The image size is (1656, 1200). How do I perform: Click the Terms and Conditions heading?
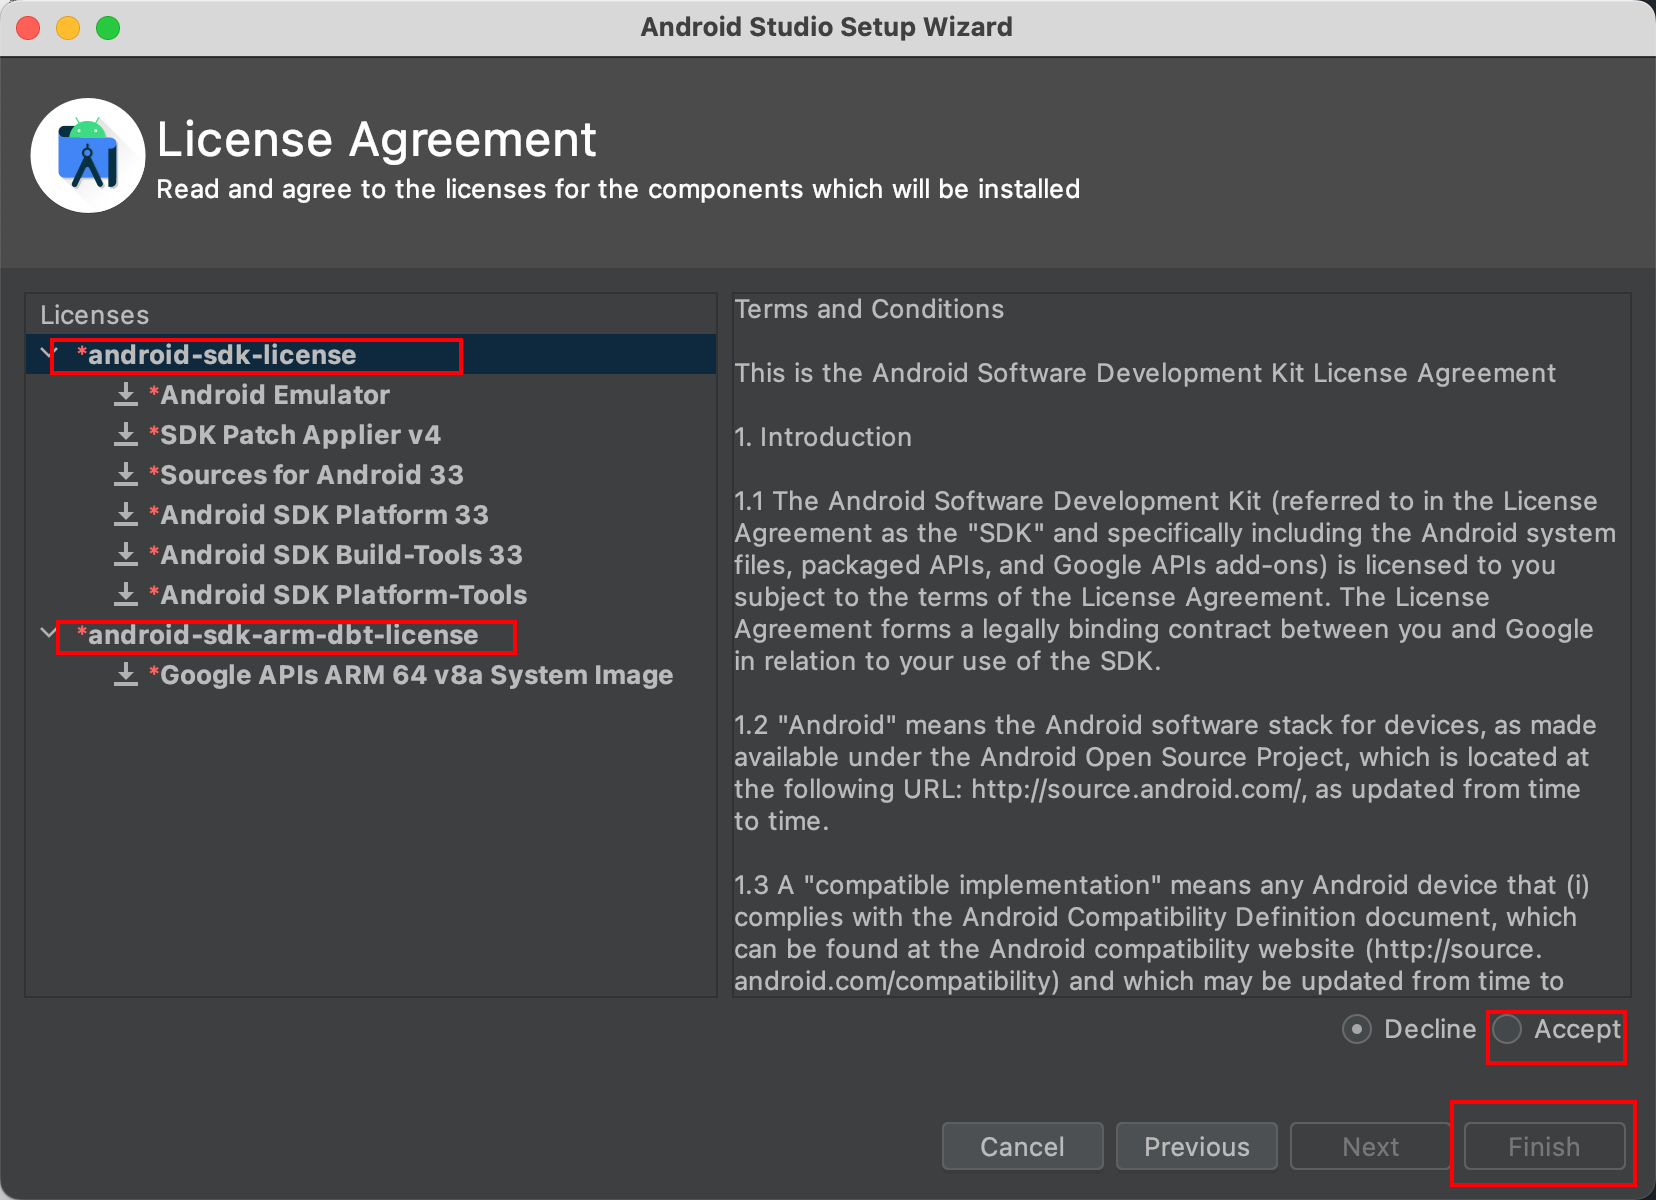869,309
